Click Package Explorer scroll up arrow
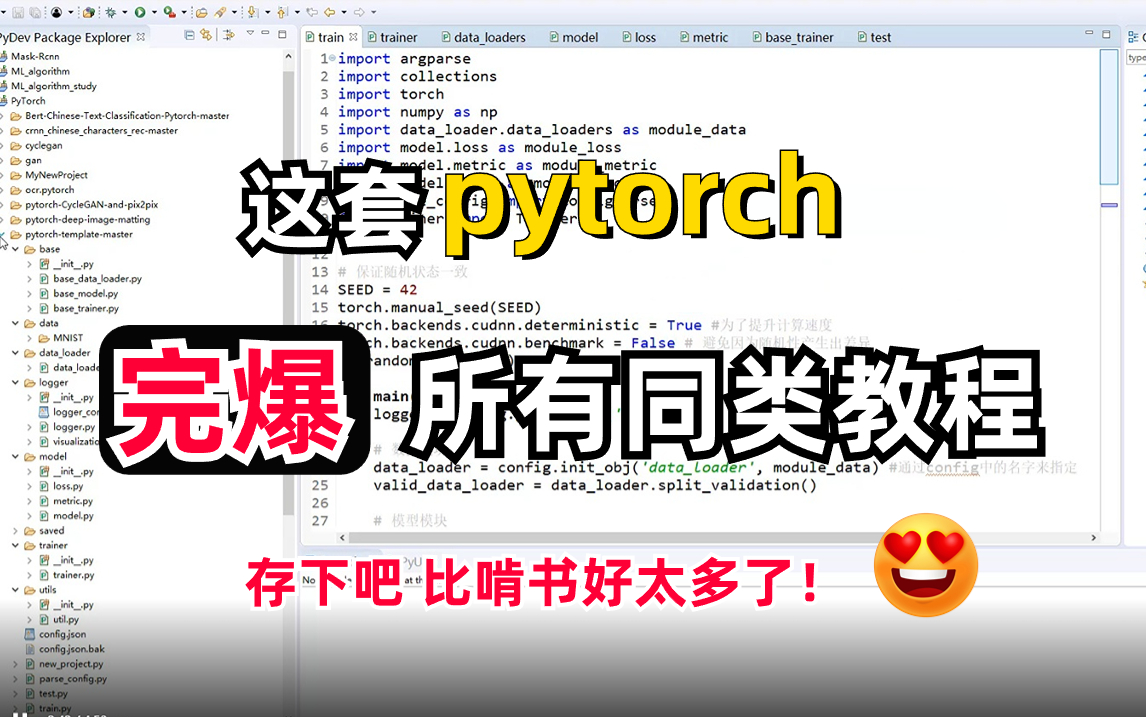1146x717 pixels. 288,56
